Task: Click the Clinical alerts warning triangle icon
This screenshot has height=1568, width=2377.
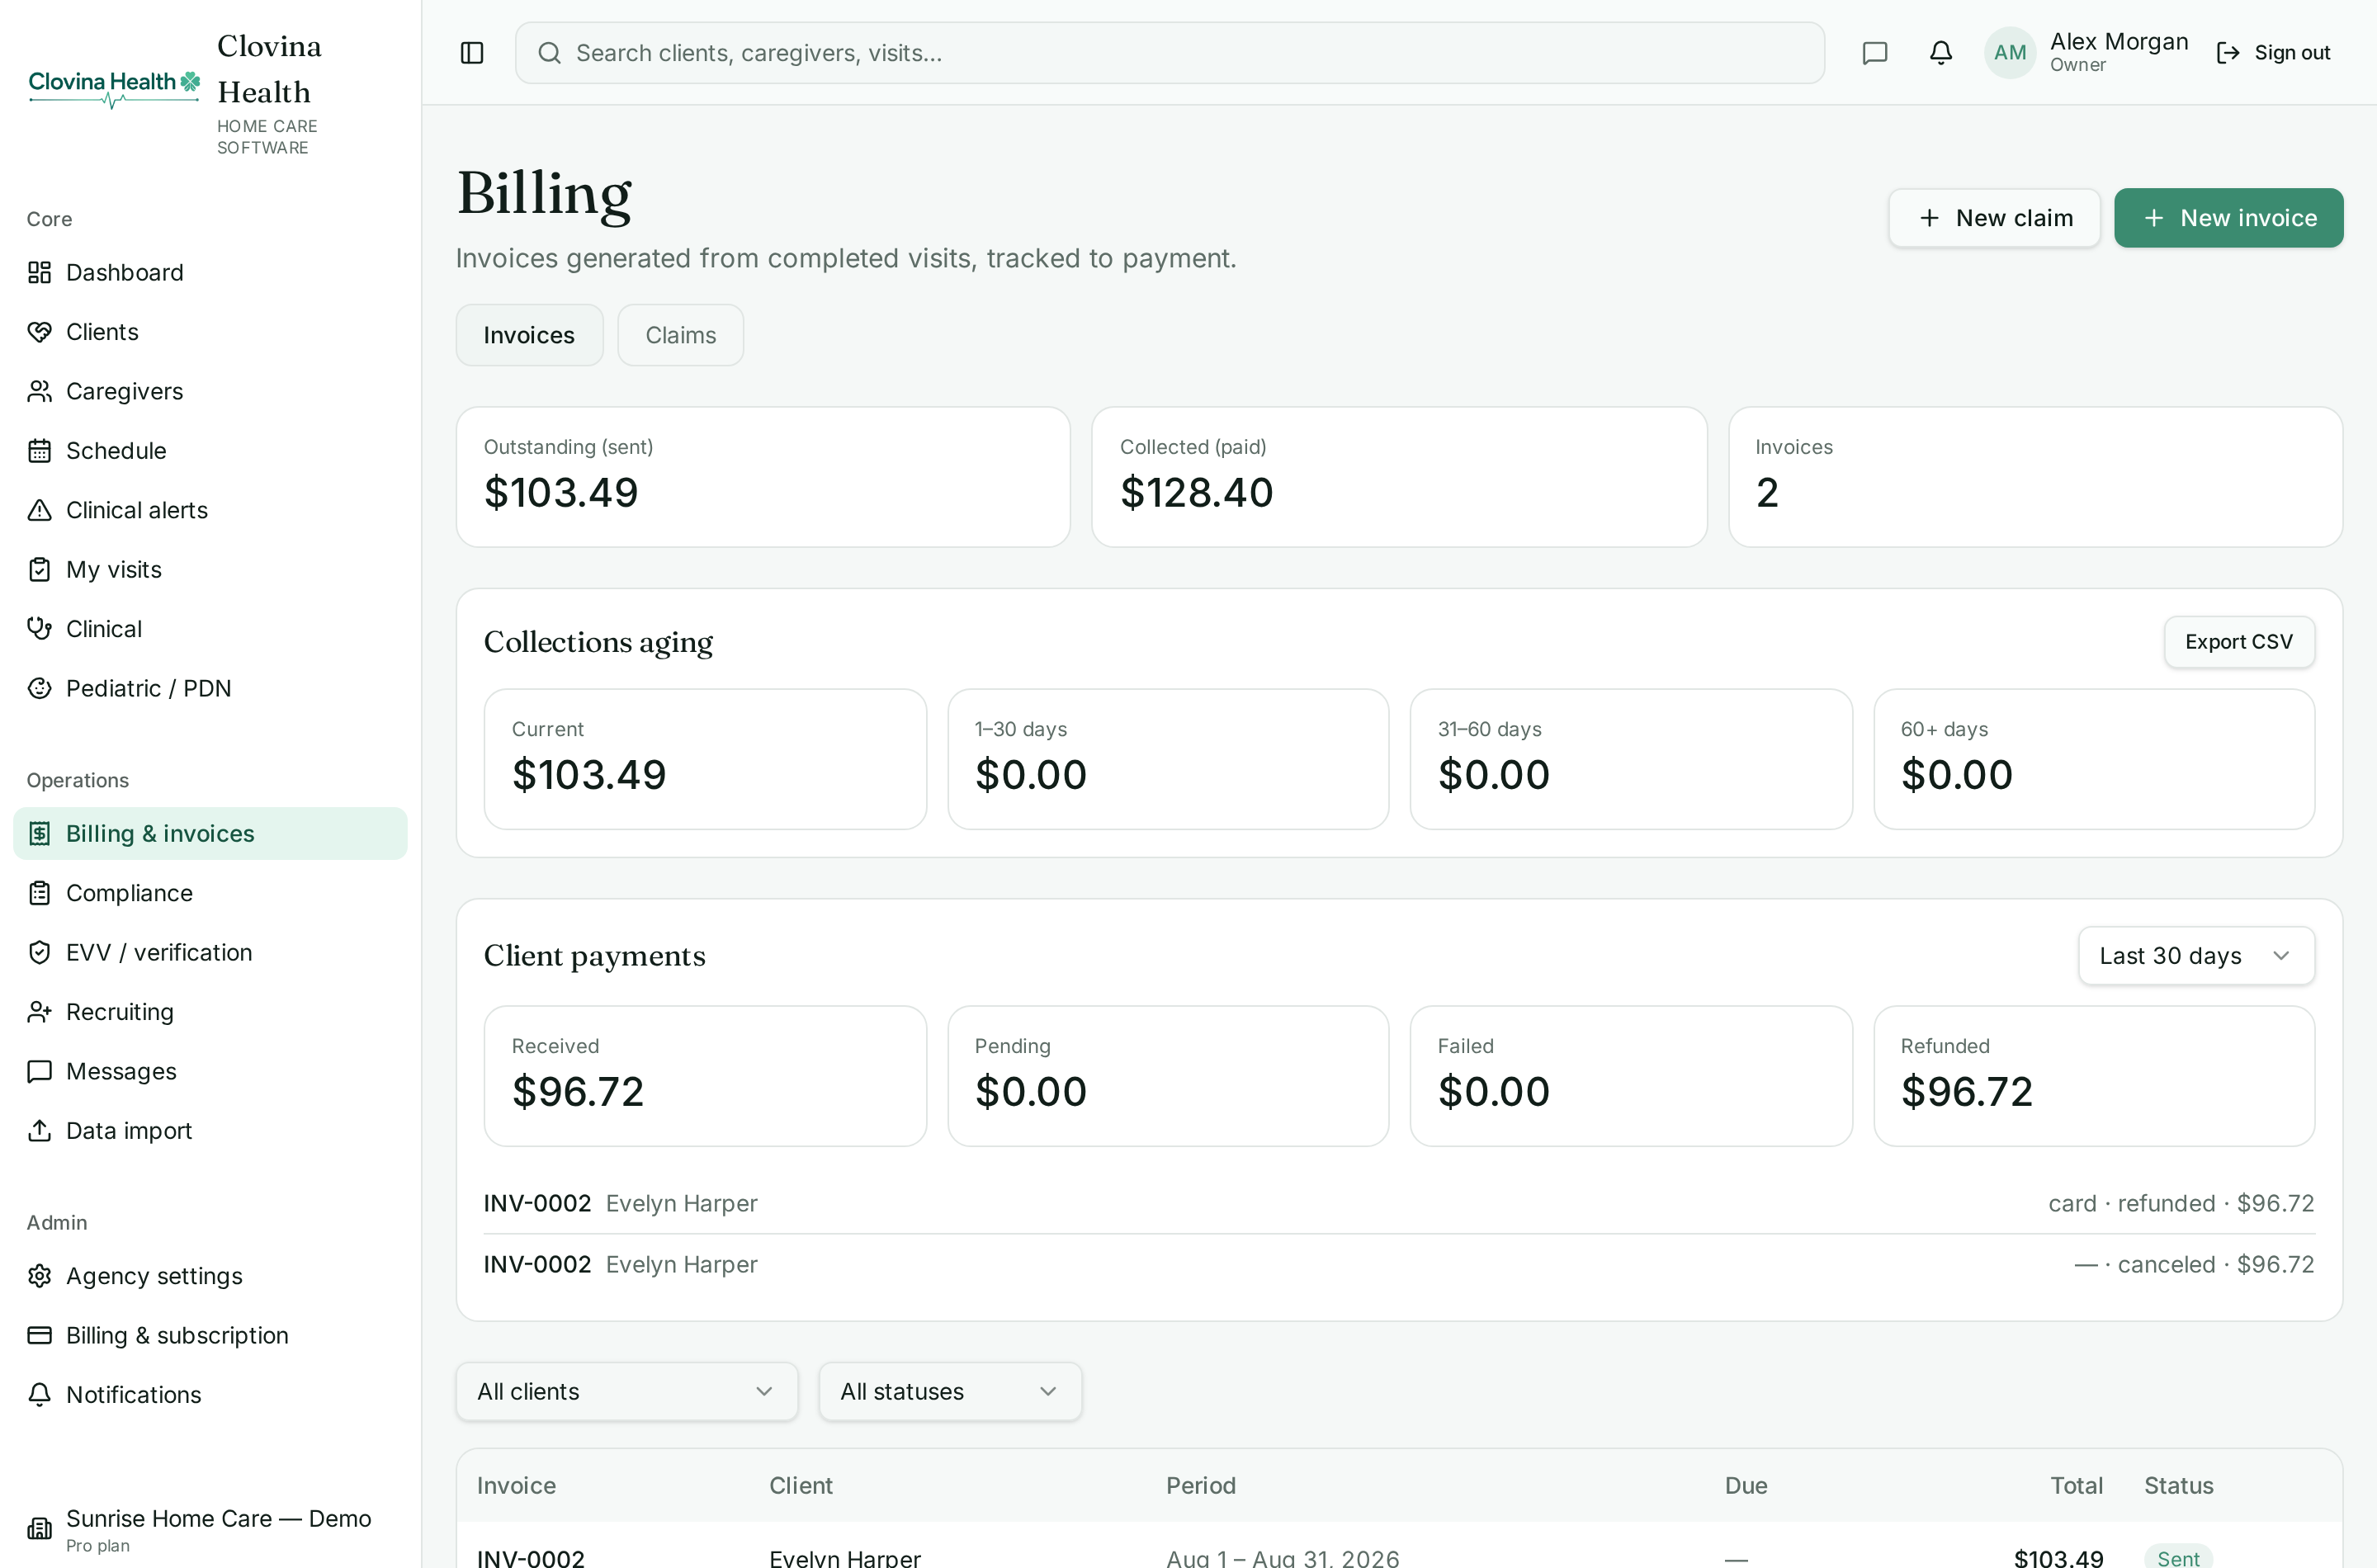Action: pyautogui.click(x=39, y=510)
